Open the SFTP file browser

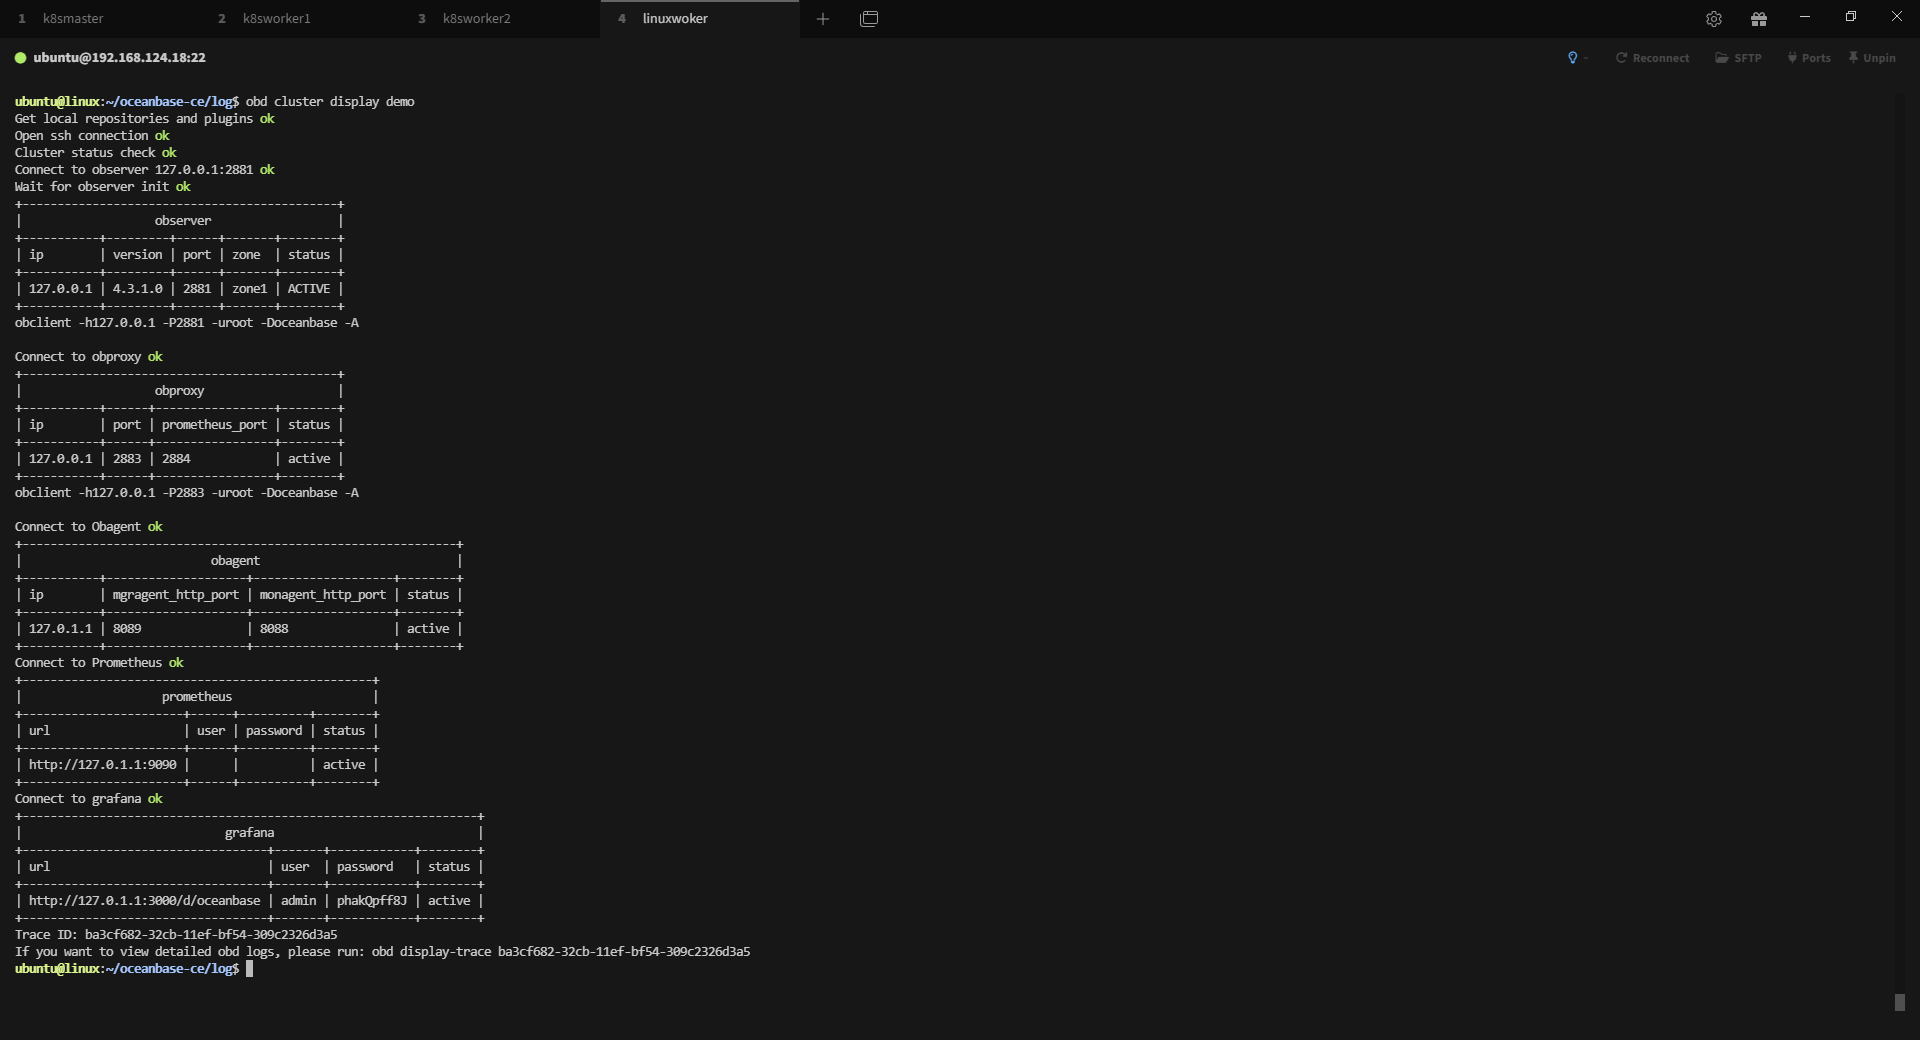click(x=1738, y=58)
